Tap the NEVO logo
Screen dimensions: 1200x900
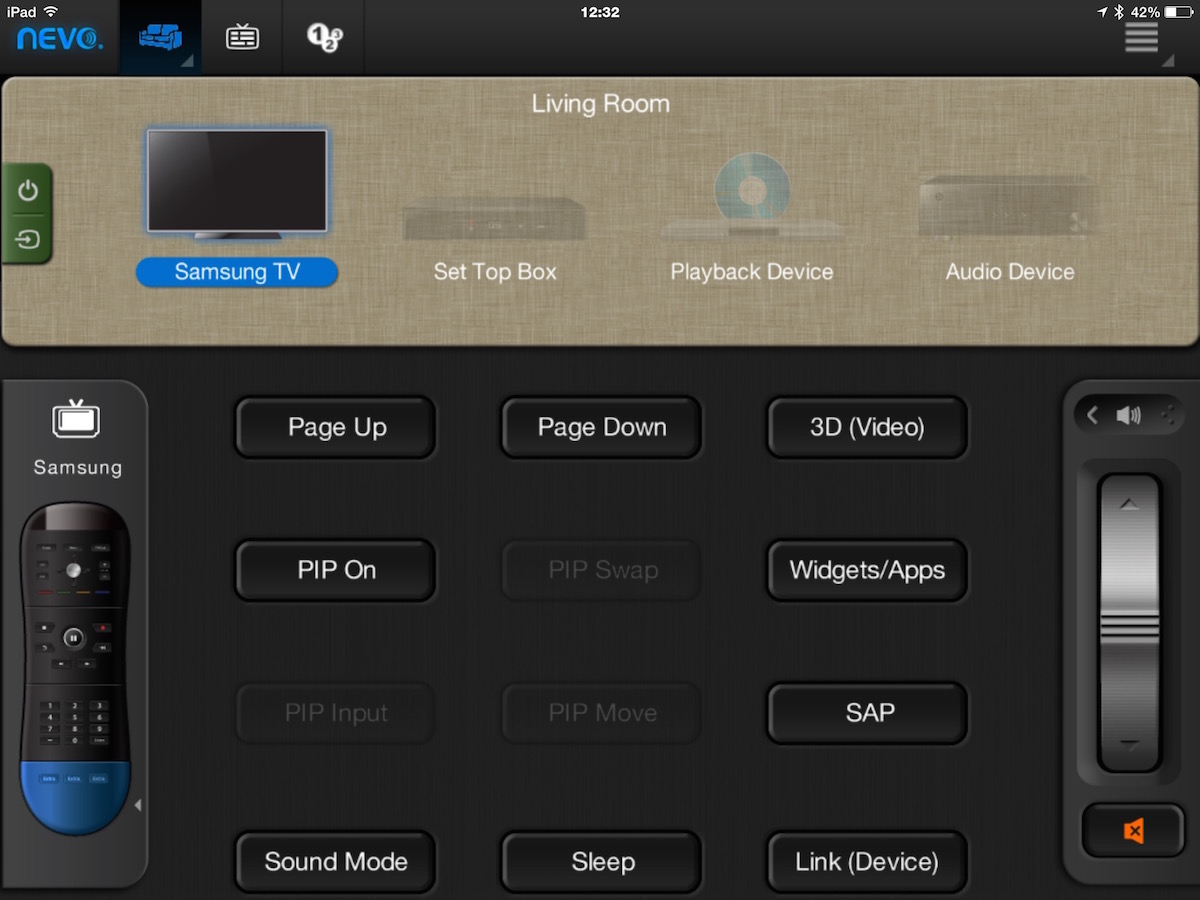(x=59, y=38)
